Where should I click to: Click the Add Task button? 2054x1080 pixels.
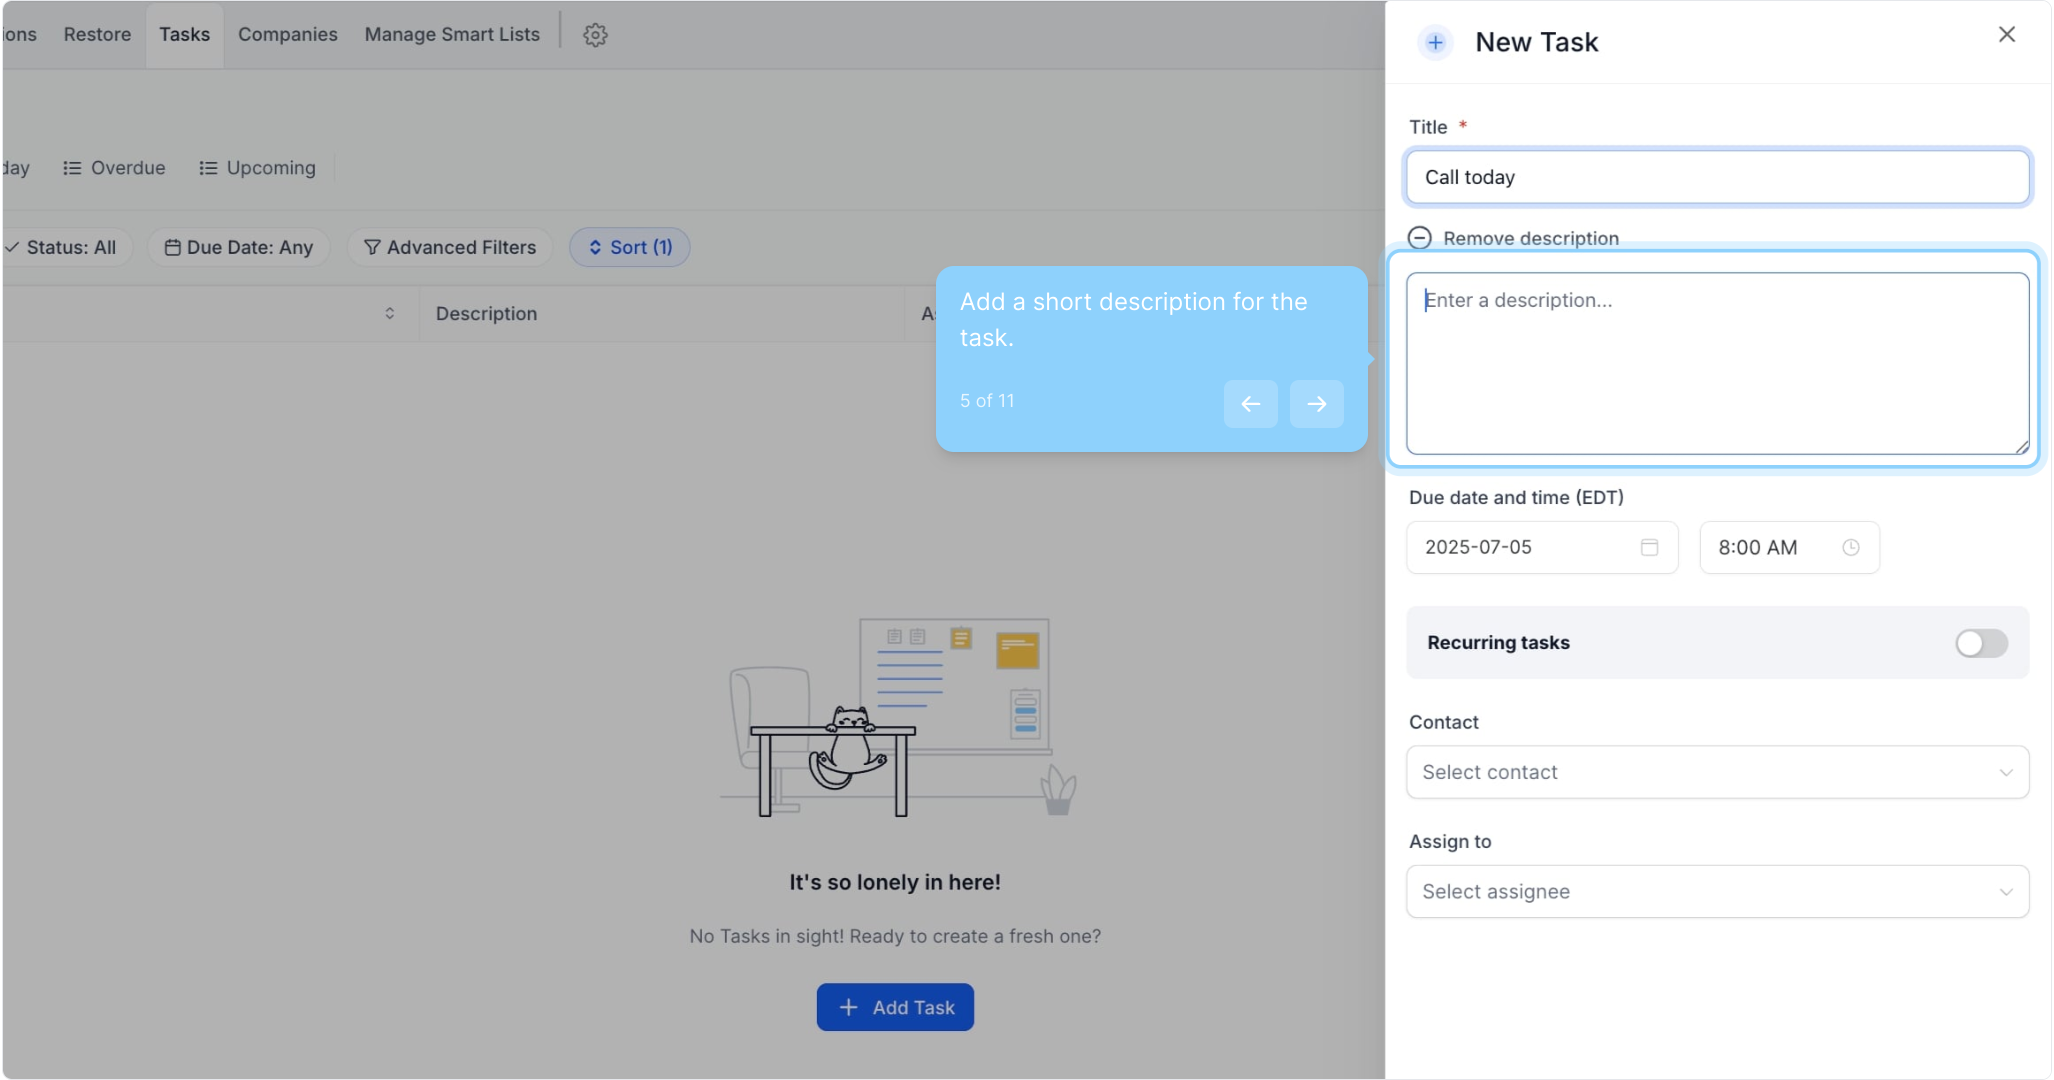click(894, 1007)
